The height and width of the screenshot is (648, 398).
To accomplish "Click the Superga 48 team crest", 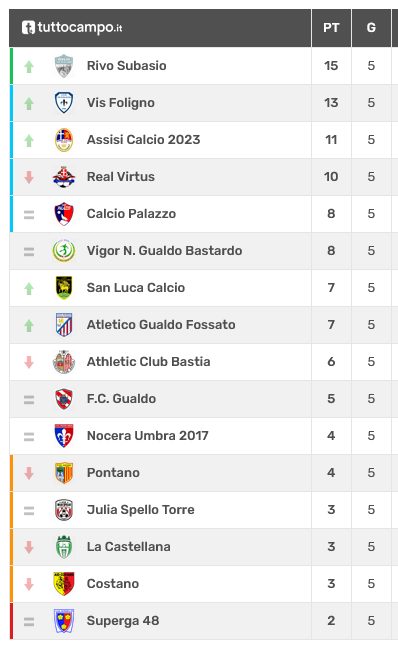I will point(64,621).
